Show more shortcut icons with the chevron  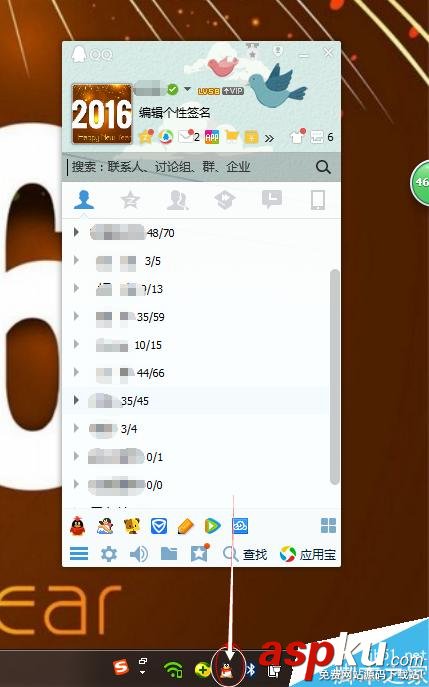pyautogui.click(x=269, y=138)
